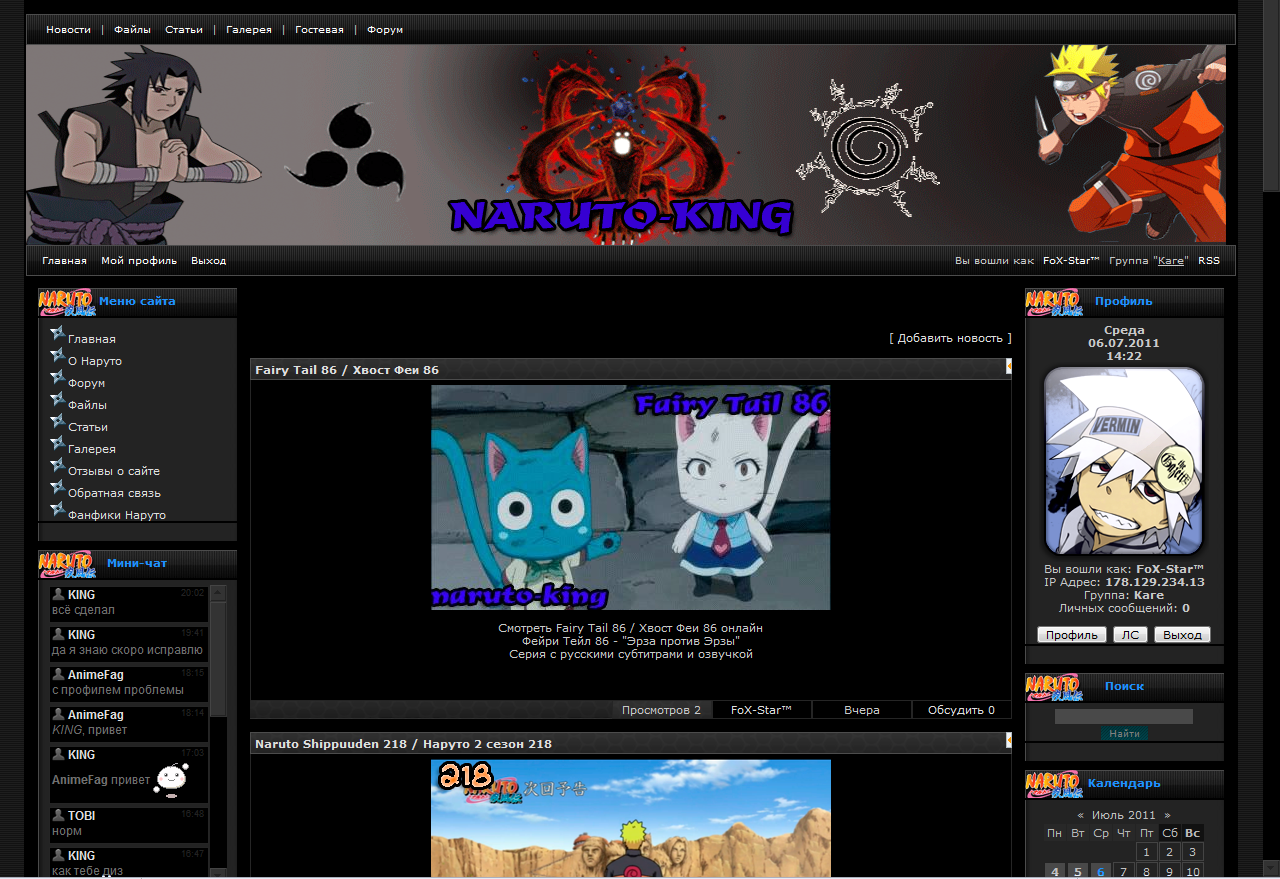
Task: Click NARUTO-KING site banner
Action: [x=626, y=144]
